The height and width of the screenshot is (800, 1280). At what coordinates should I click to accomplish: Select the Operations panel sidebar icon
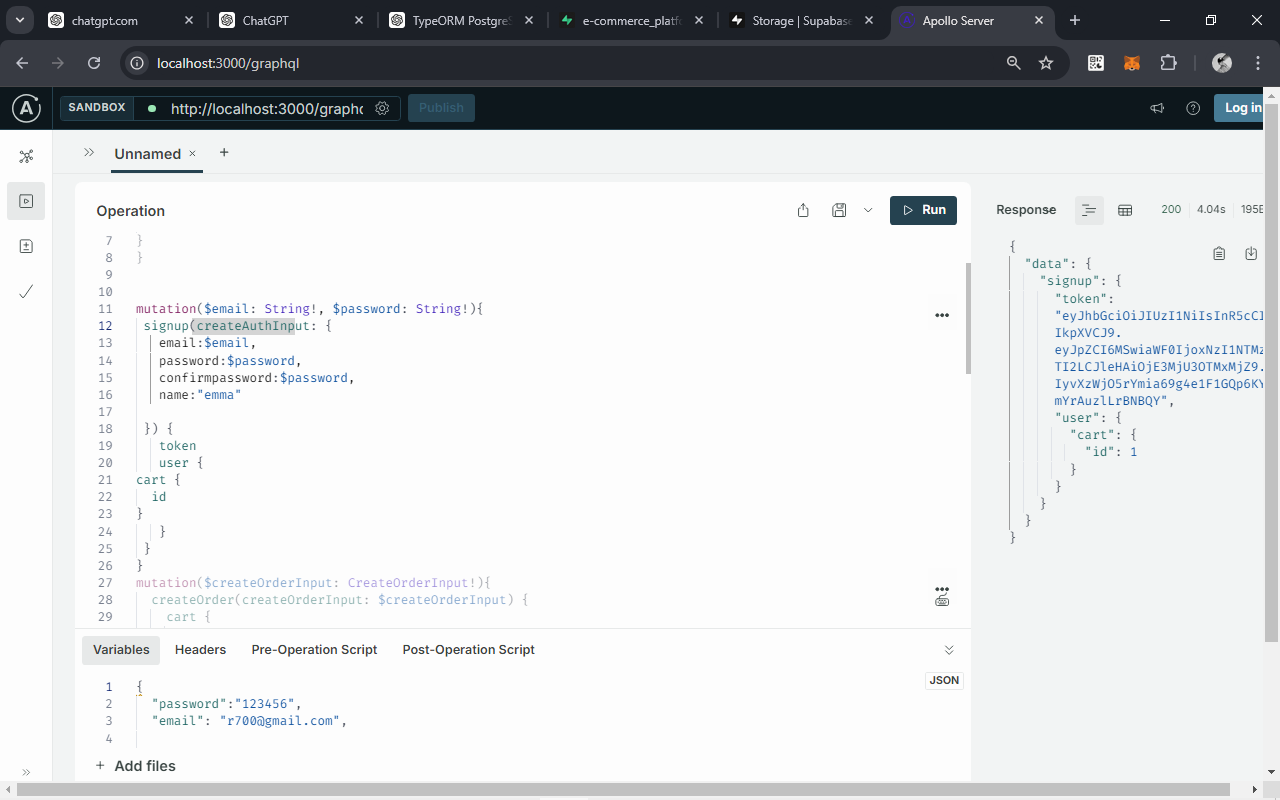tap(26, 200)
